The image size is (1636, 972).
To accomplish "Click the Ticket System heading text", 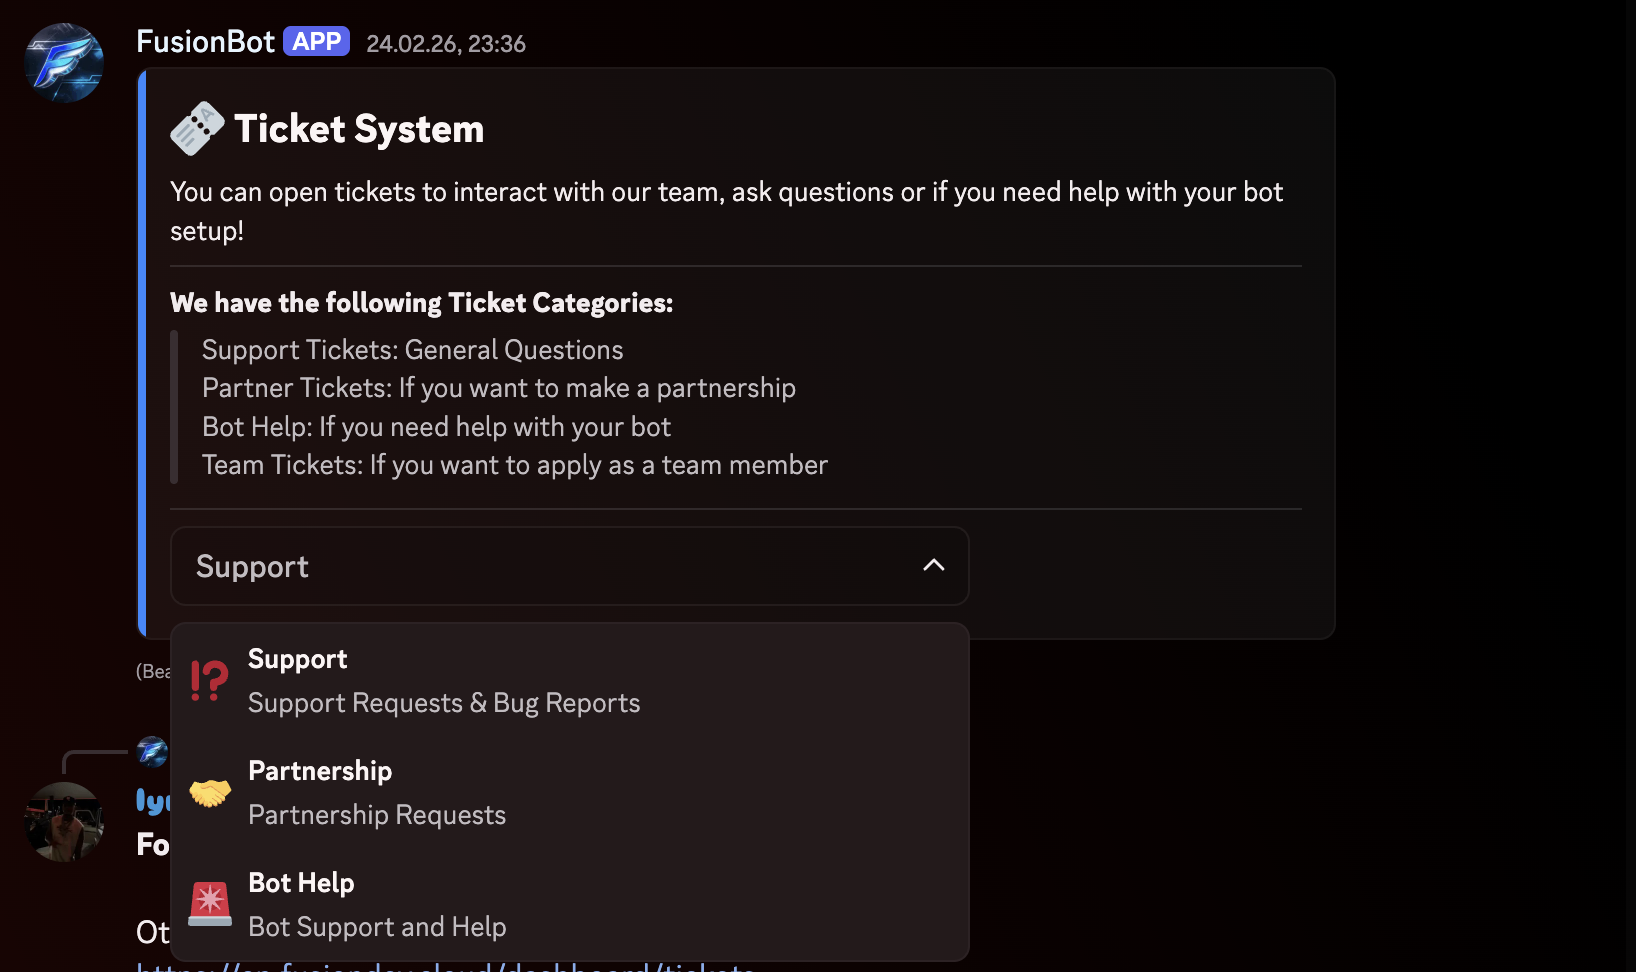I will coord(360,128).
